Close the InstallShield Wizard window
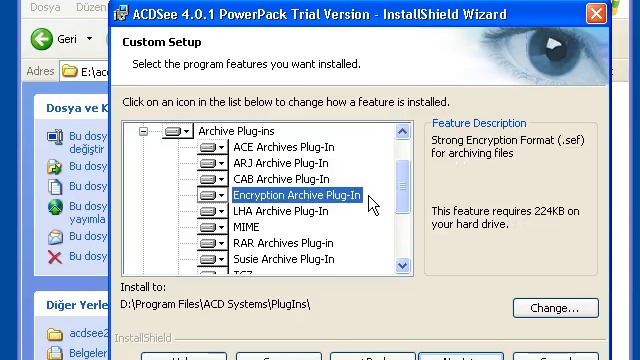The image size is (640, 360). (596, 14)
